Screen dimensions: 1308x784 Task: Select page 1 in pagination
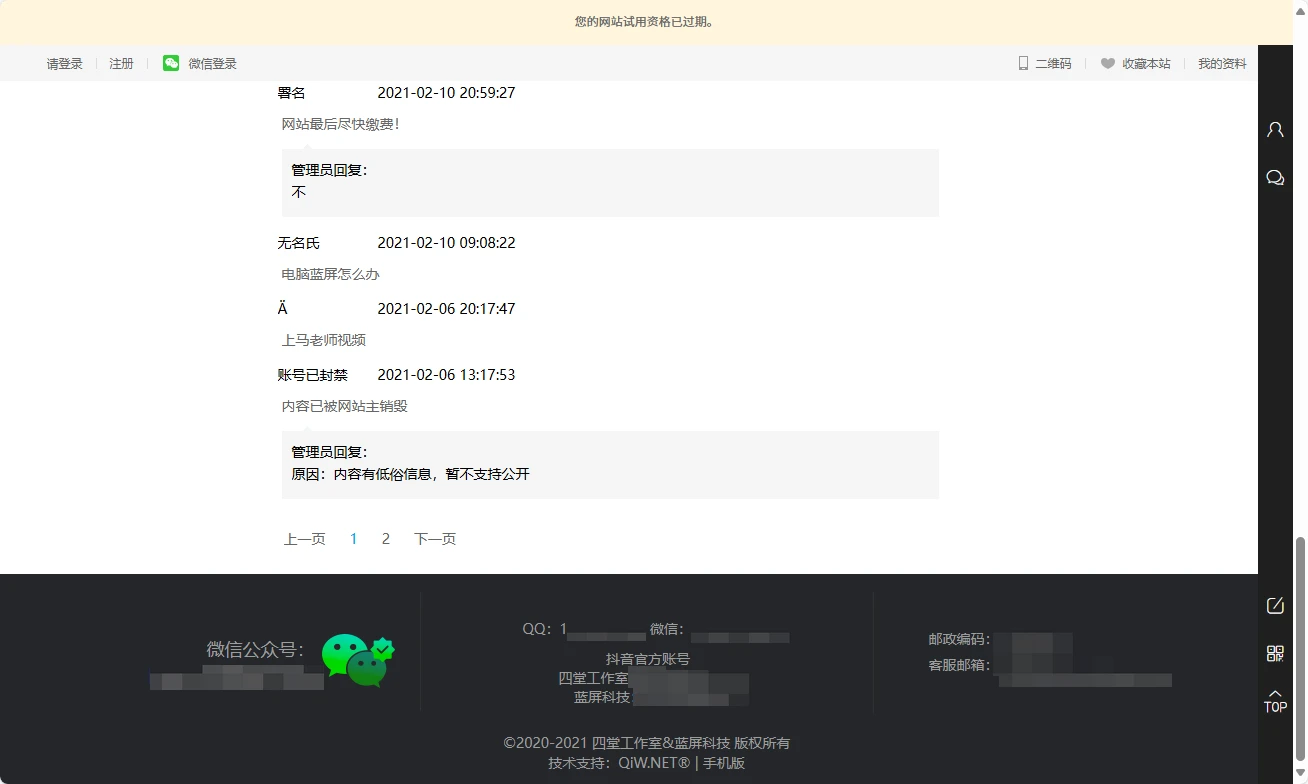pos(353,539)
